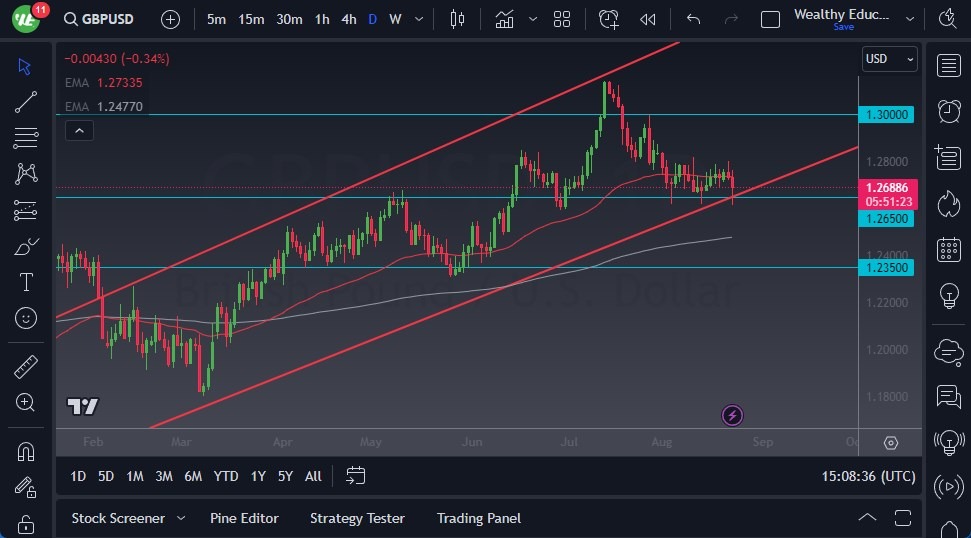Switch to the Strategy Tester tab
Viewport: 971px width, 538px height.
coord(357,518)
